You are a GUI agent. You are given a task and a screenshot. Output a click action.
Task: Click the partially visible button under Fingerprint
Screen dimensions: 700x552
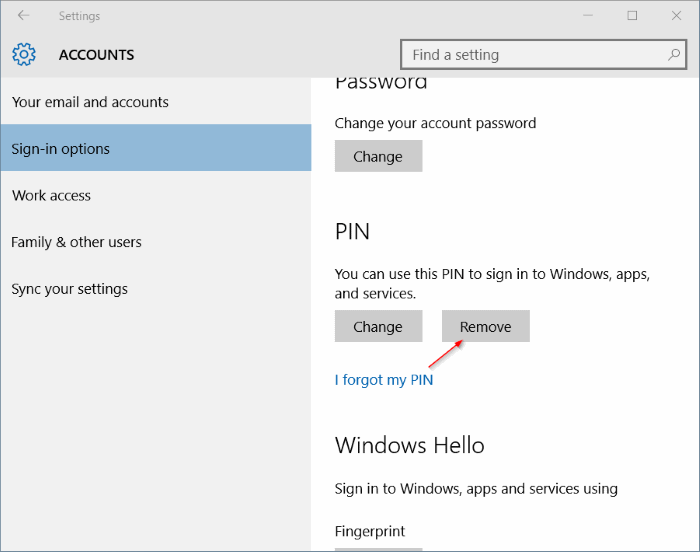tap(378, 548)
